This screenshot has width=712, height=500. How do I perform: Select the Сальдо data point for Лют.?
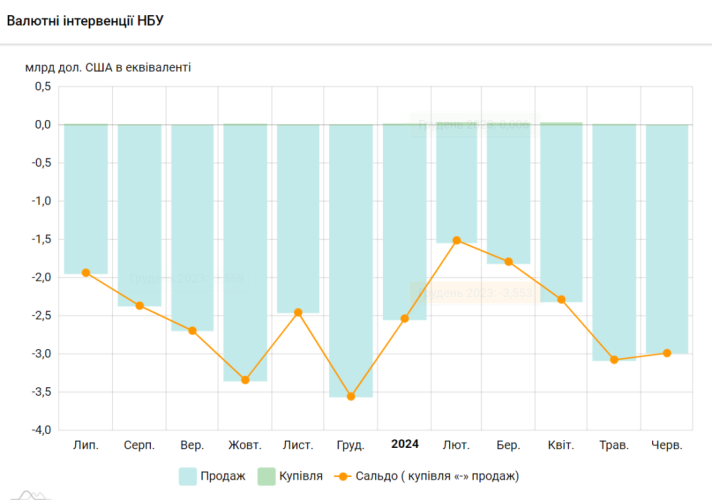click(x=456, y=240)
